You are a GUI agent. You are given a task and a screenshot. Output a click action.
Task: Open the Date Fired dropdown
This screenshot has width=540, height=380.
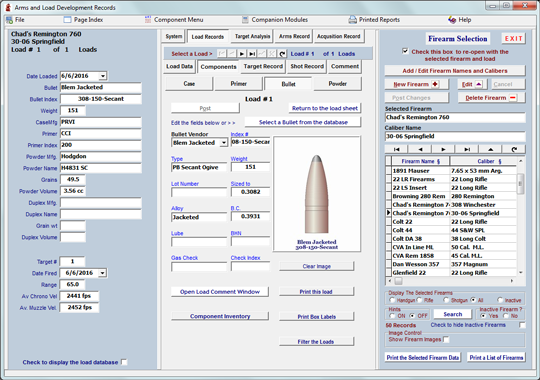[102, 273]
